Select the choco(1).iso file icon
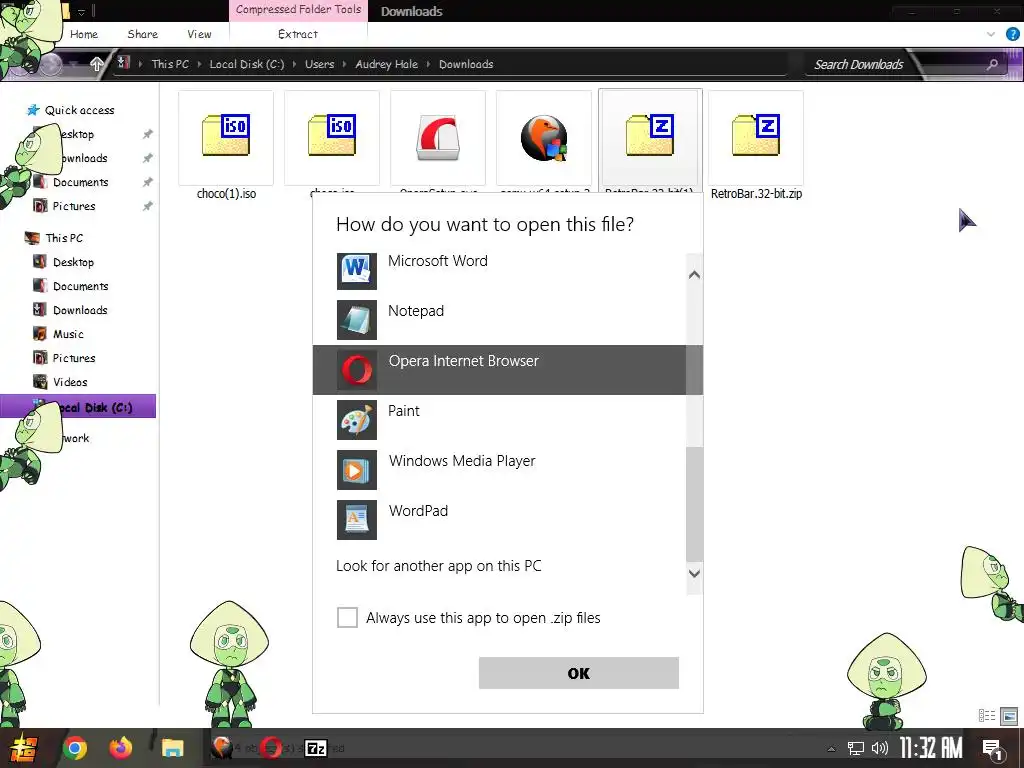This screenshot has width=1024, height=768. [x=226, y=136]
